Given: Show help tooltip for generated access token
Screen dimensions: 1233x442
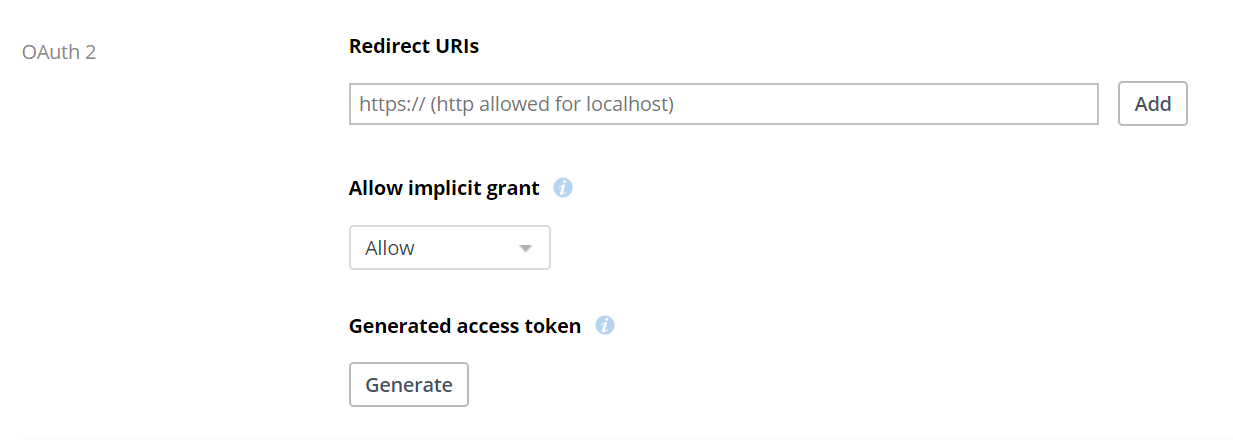Looking at the screenshot, I should pyautogui.click(x=605, y=326).
